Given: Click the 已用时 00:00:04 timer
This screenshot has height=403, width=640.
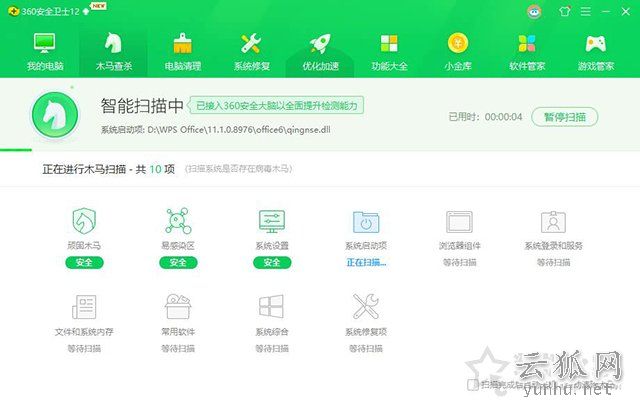Looking at the screenshot, I should [485, 117].
